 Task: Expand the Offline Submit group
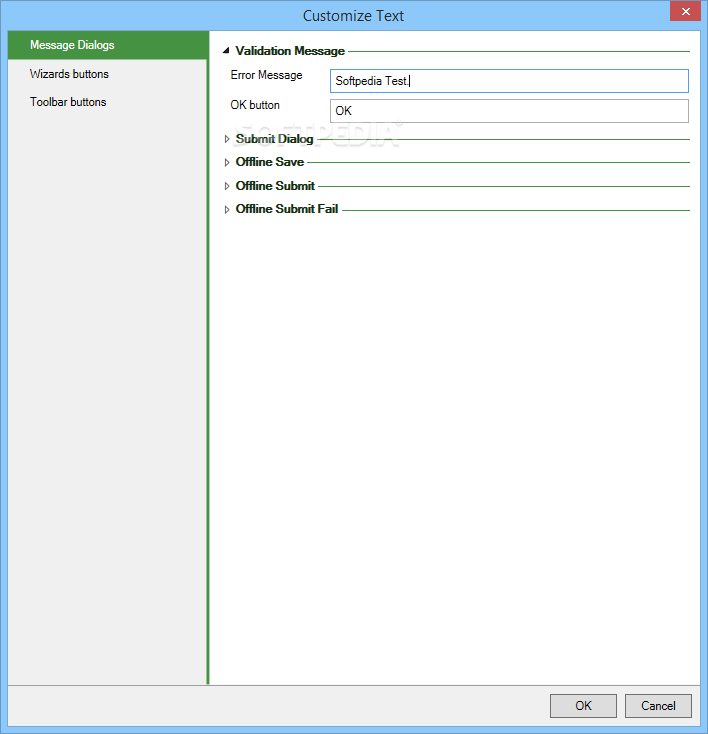pyautogui.click(x=227, y=186)
